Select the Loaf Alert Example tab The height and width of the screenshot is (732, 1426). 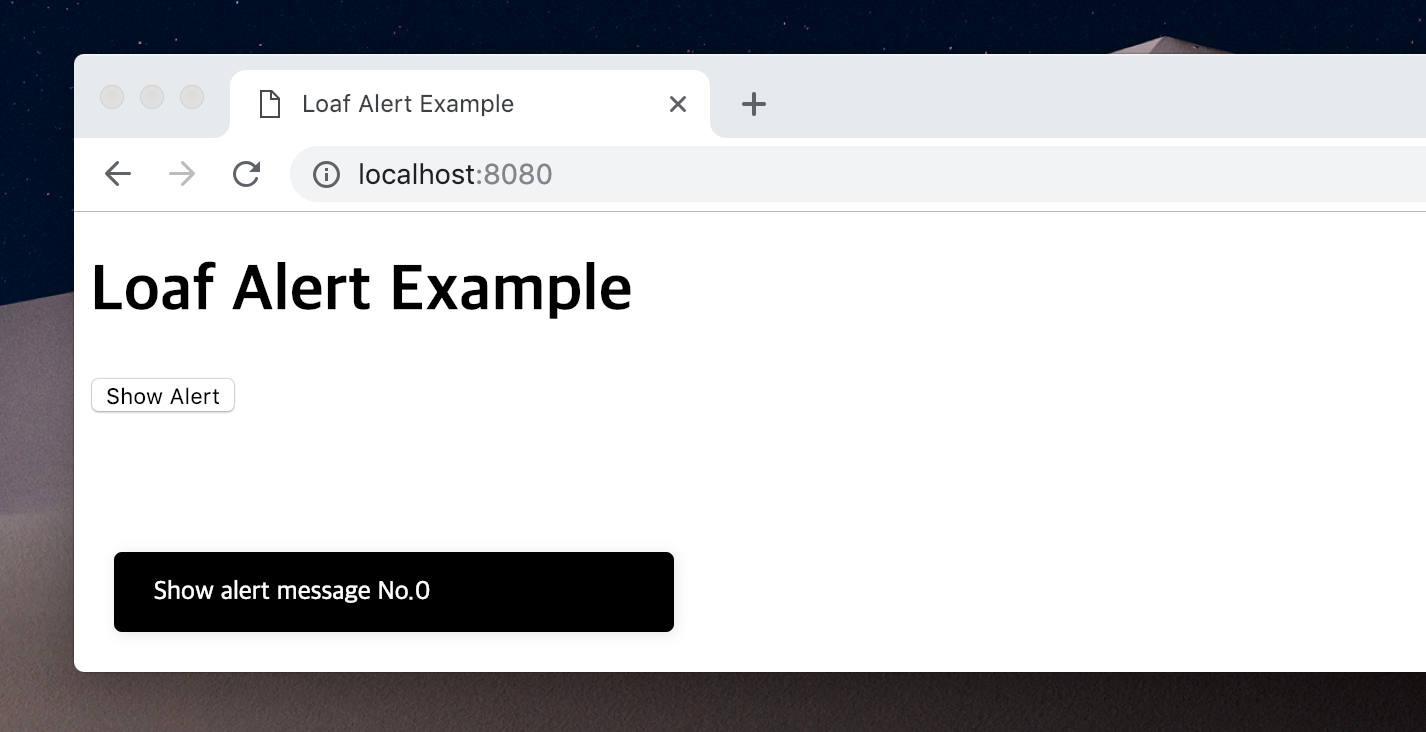tap(470, 104)
